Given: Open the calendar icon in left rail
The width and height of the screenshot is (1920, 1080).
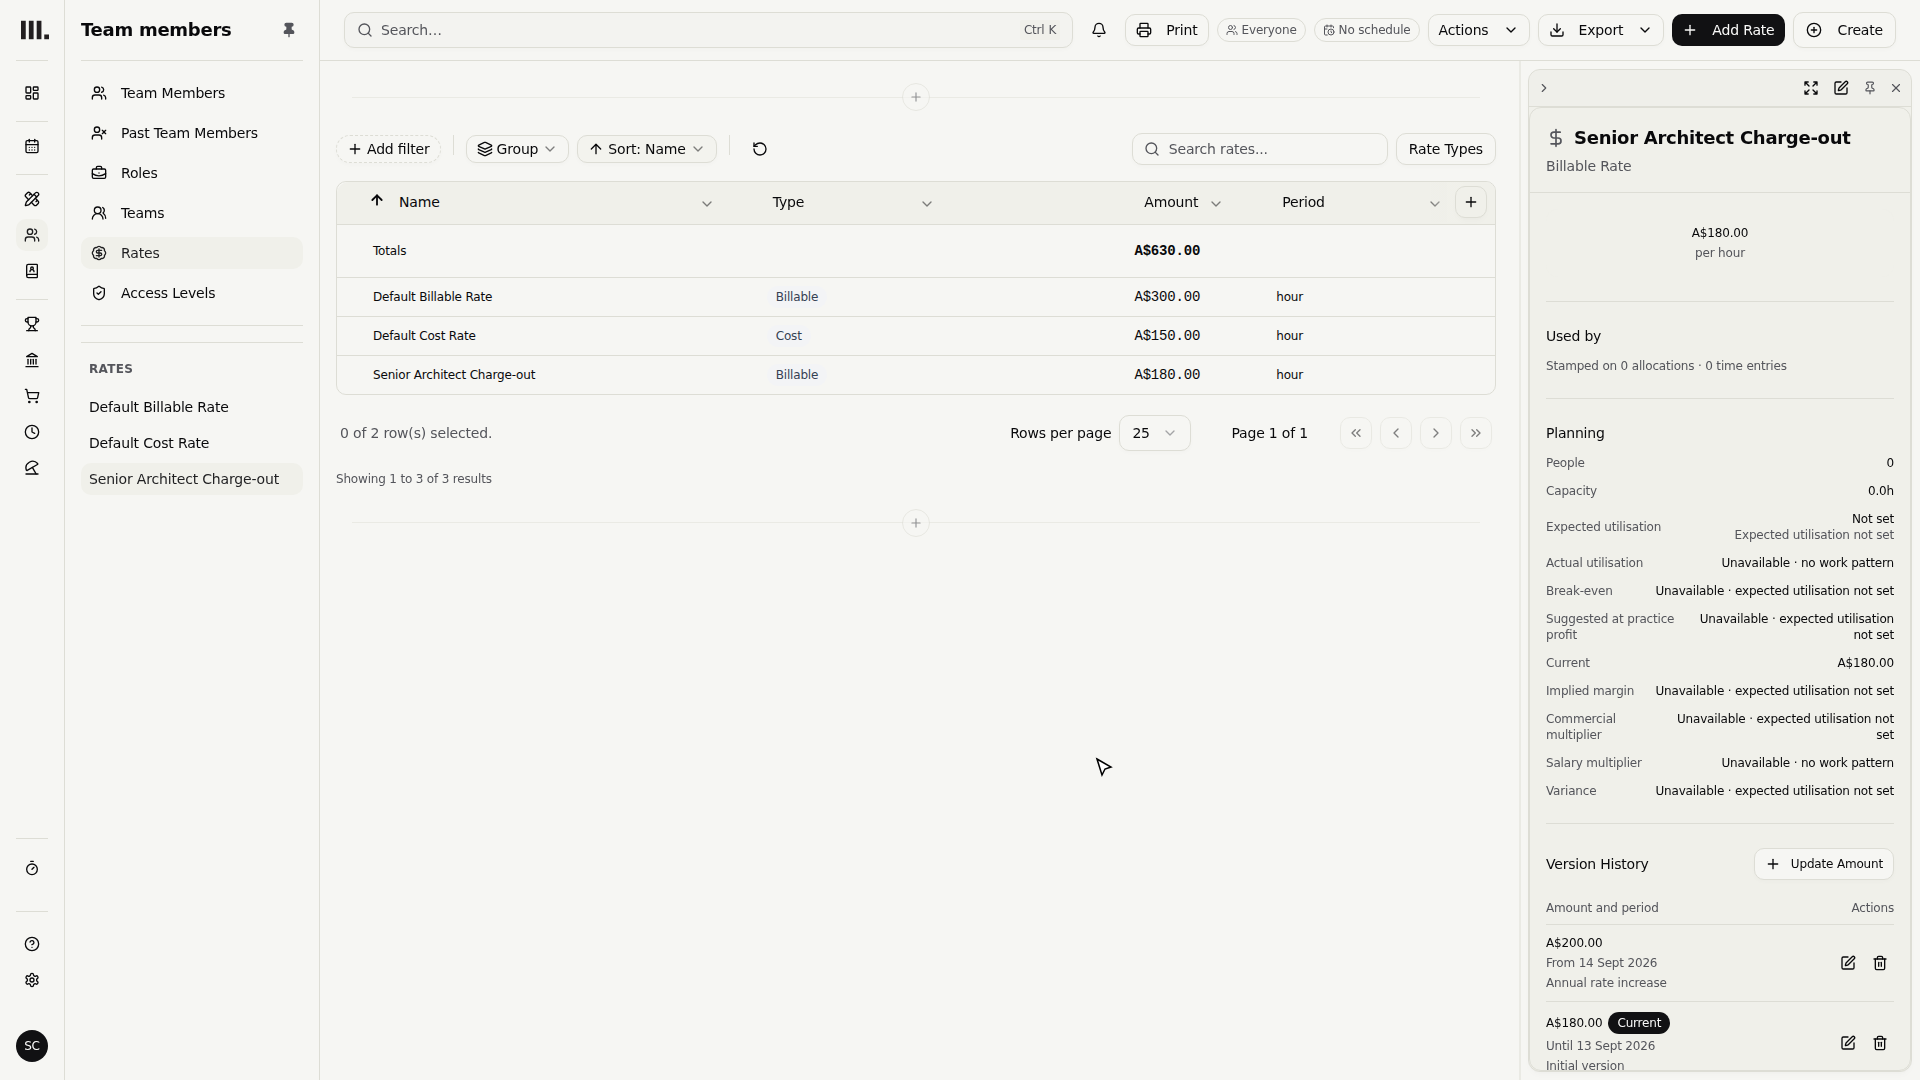Looking at the screenshot, I should [x=32, y=146].
